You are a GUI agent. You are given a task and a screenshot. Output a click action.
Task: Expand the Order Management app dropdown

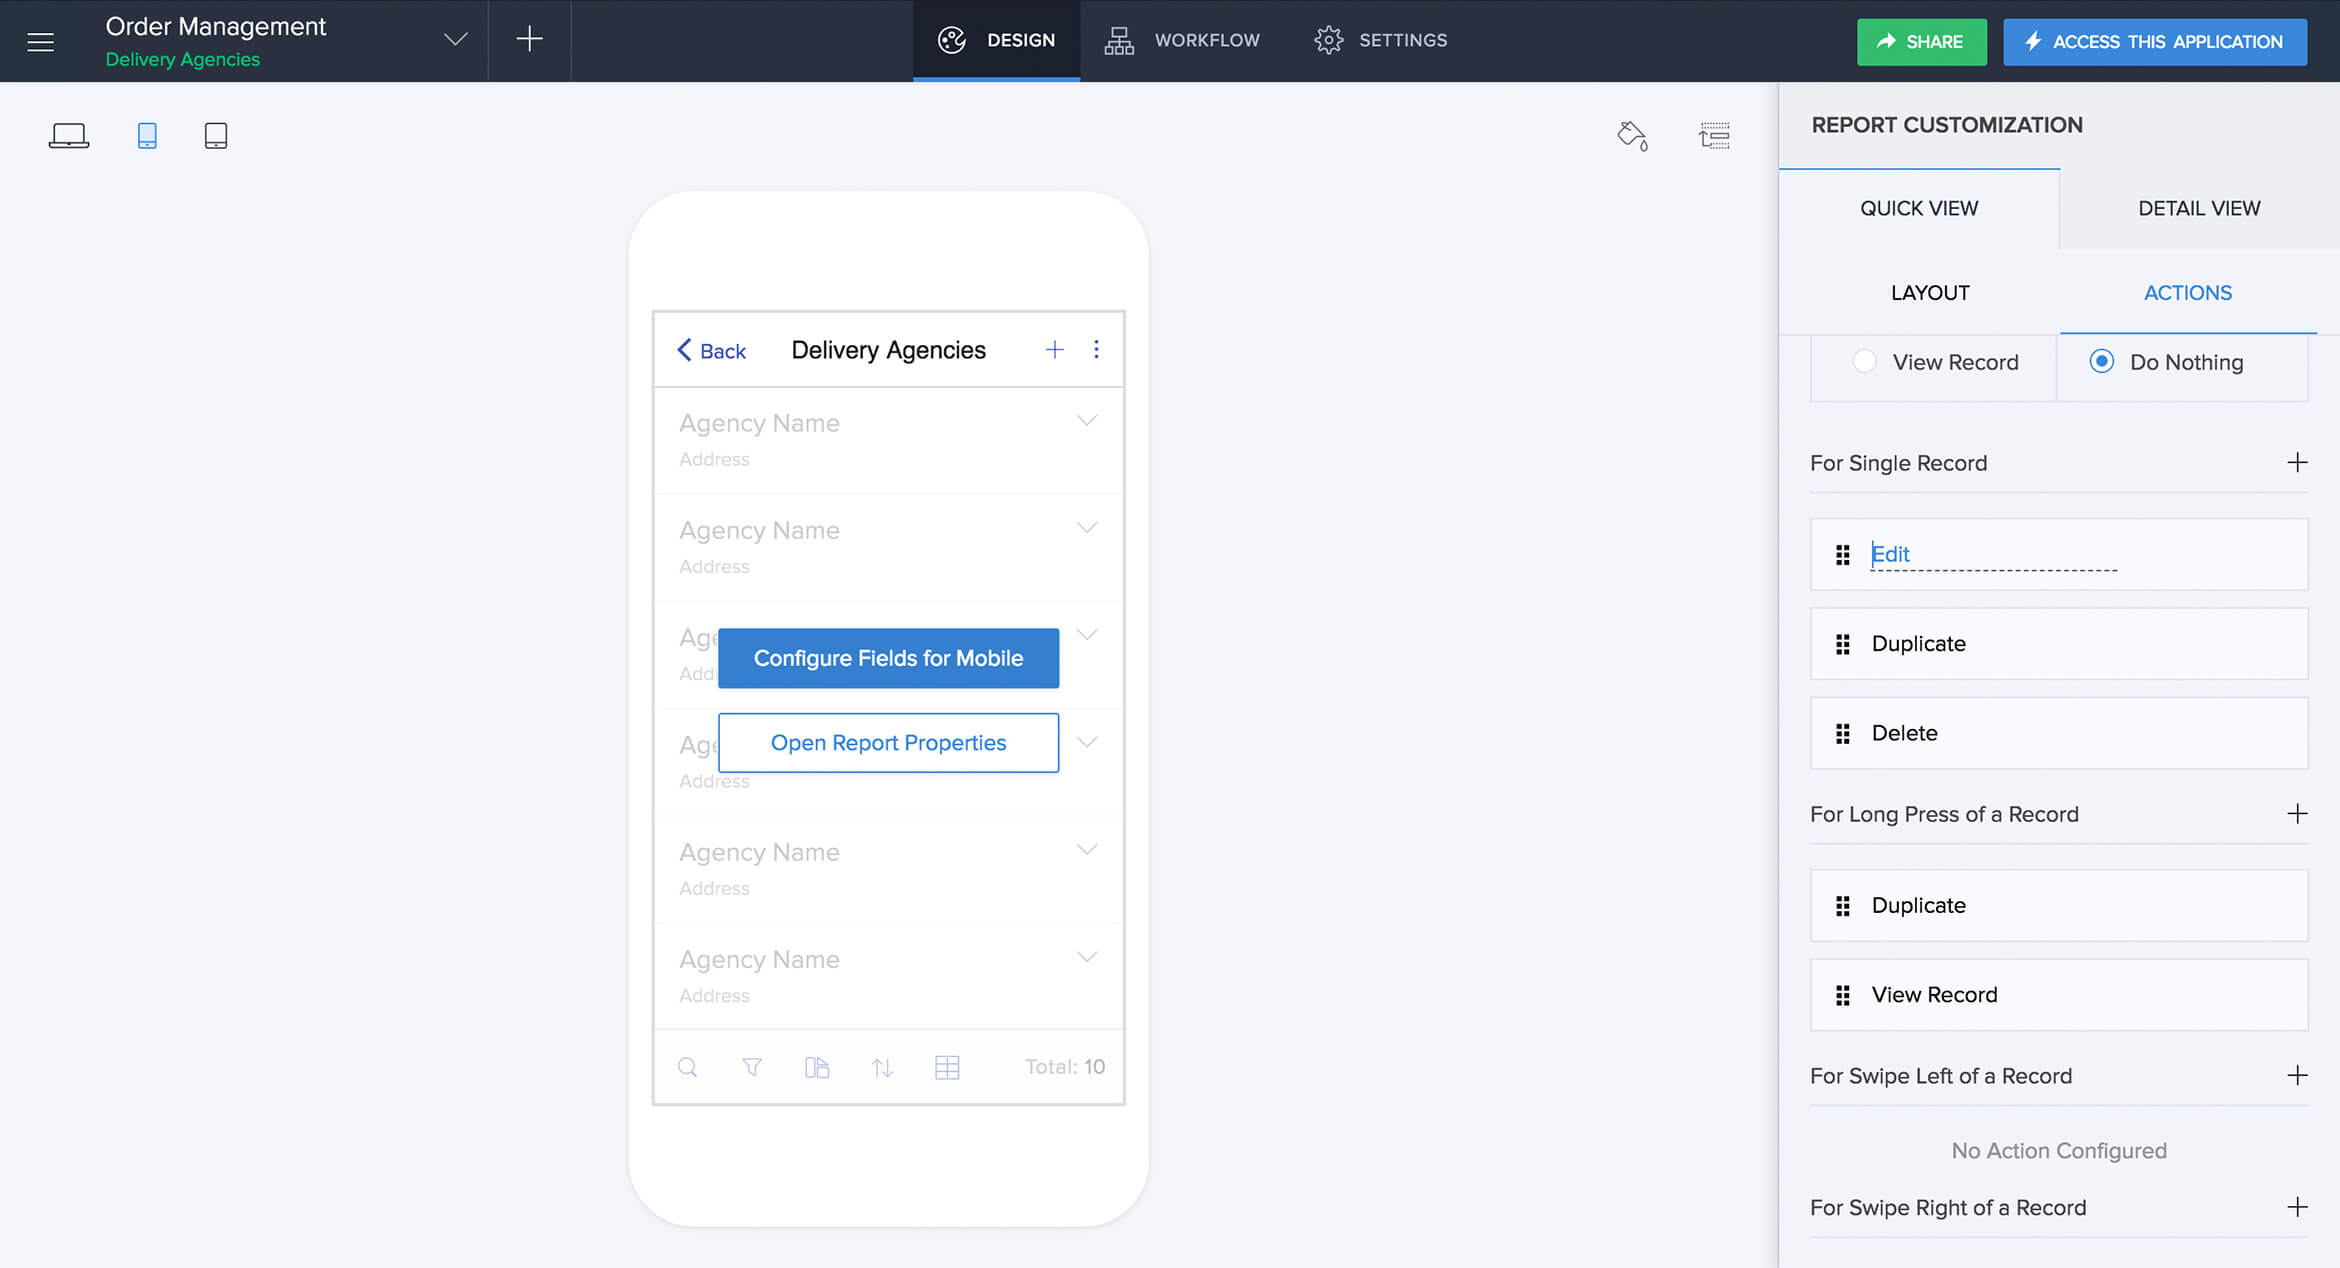coord(455,40)
